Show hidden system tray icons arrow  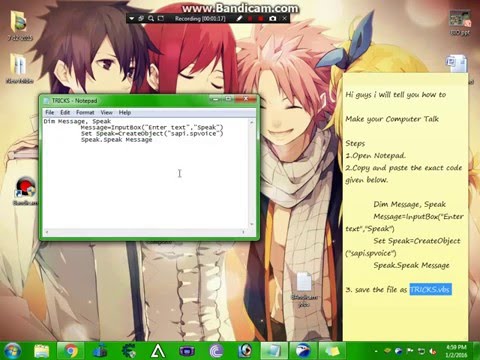[376, 351]
